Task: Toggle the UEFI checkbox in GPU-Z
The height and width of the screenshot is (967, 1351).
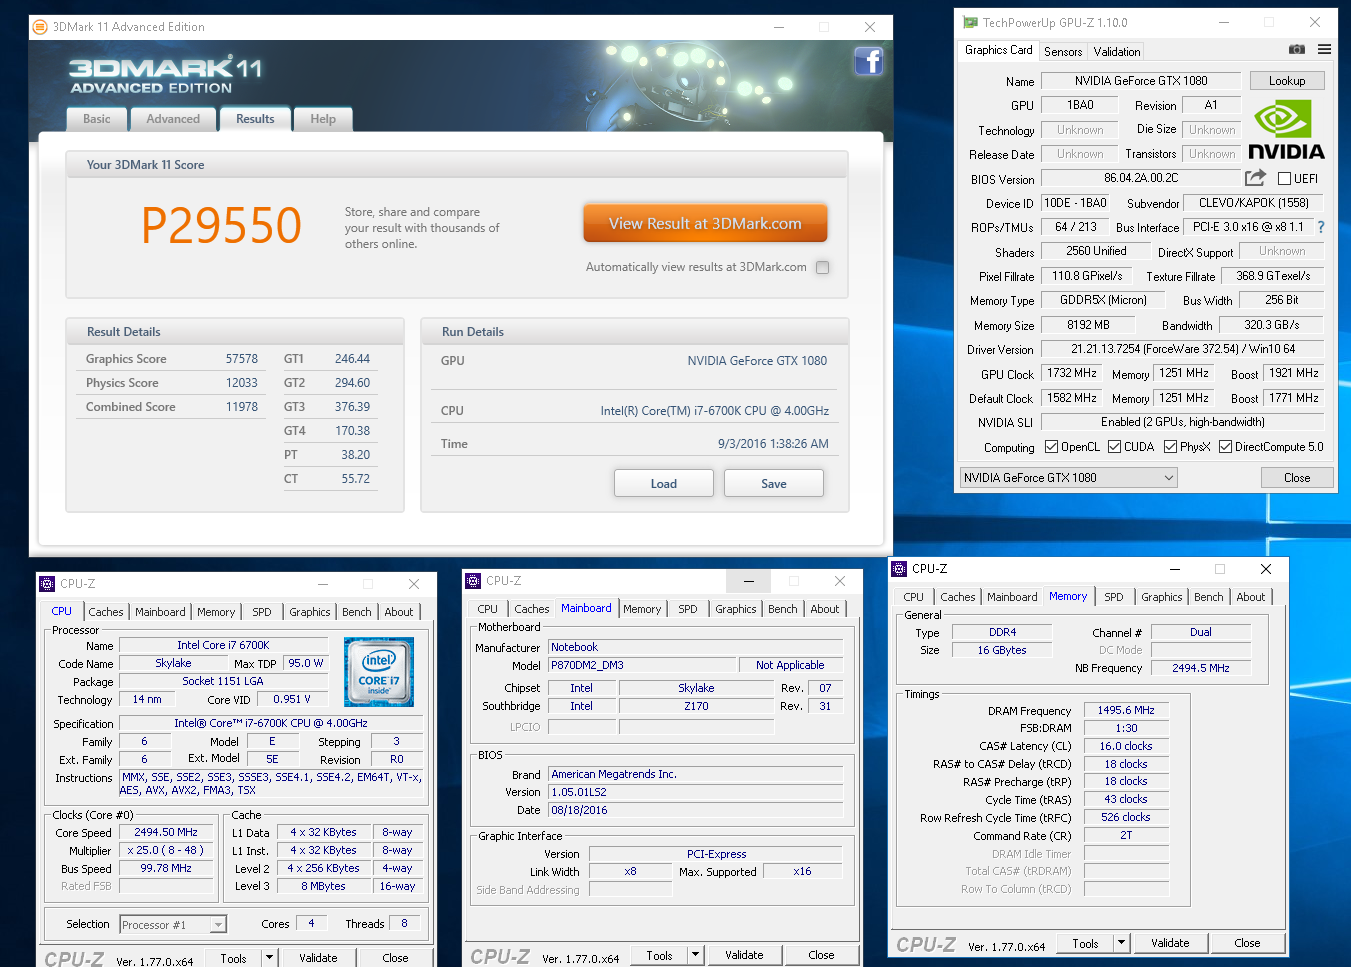Action: (1284, 178)
